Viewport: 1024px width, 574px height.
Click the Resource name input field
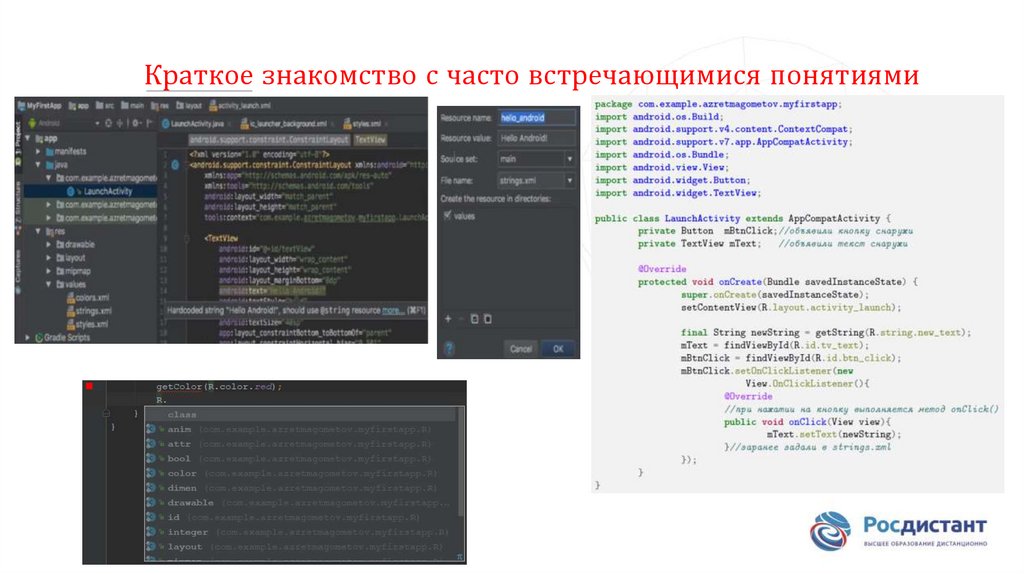(537, 117)
